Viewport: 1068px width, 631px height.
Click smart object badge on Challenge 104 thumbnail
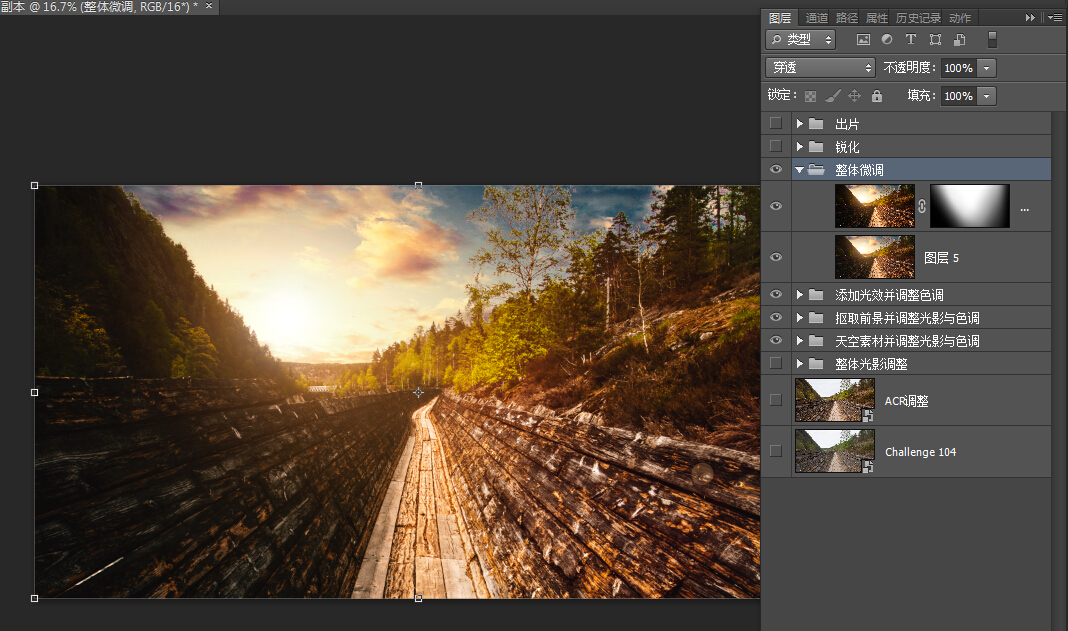point(868,467)
